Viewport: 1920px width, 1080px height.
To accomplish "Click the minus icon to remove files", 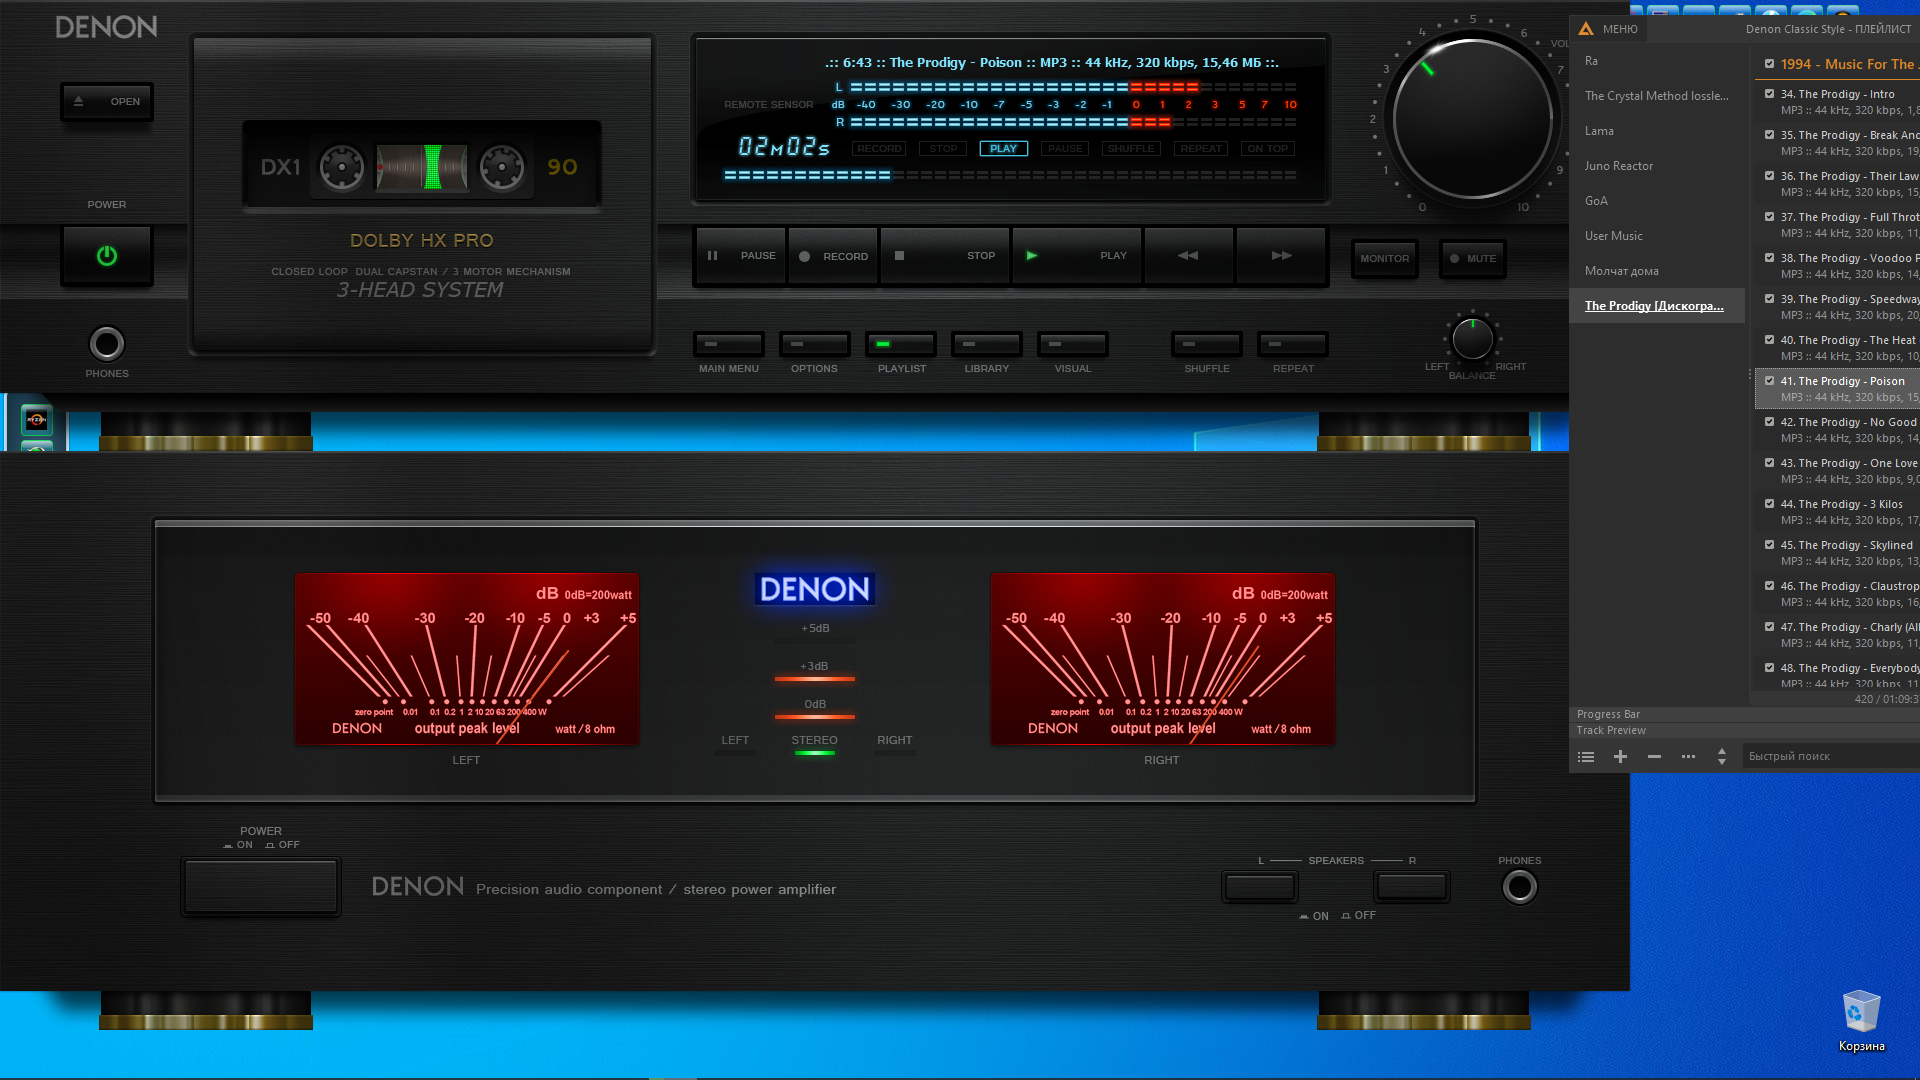I will 1654,757.
